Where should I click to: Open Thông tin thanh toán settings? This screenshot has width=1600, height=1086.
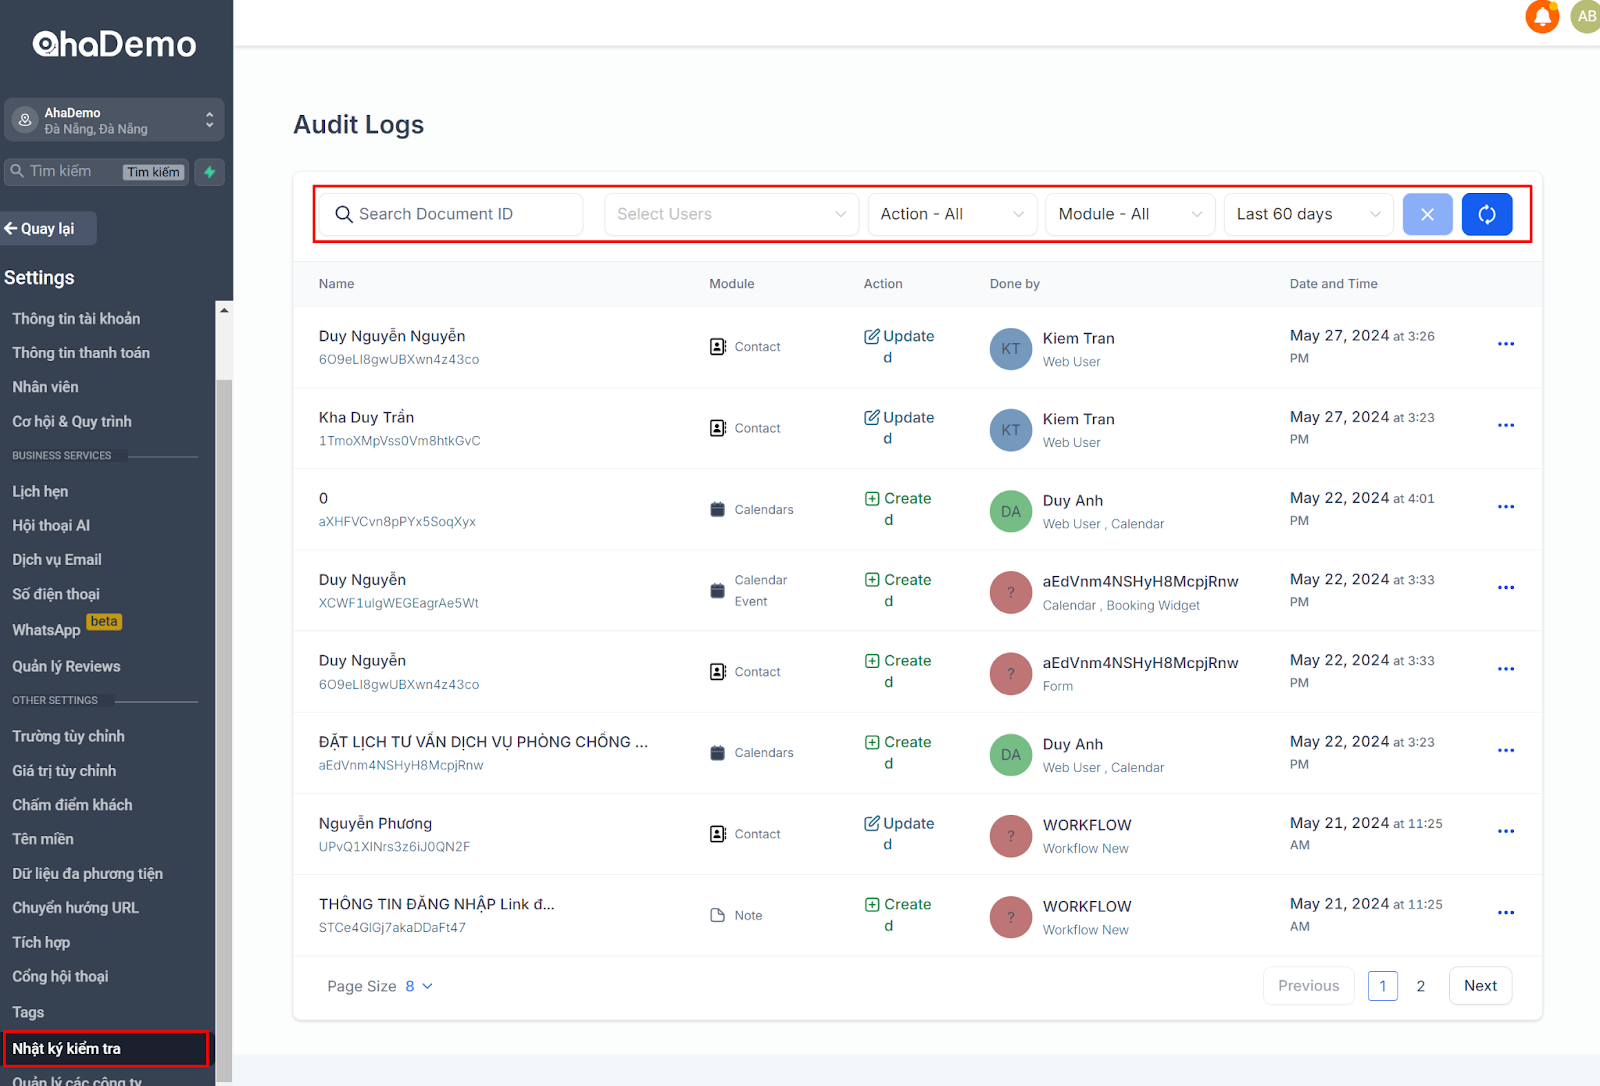point(81,352)
